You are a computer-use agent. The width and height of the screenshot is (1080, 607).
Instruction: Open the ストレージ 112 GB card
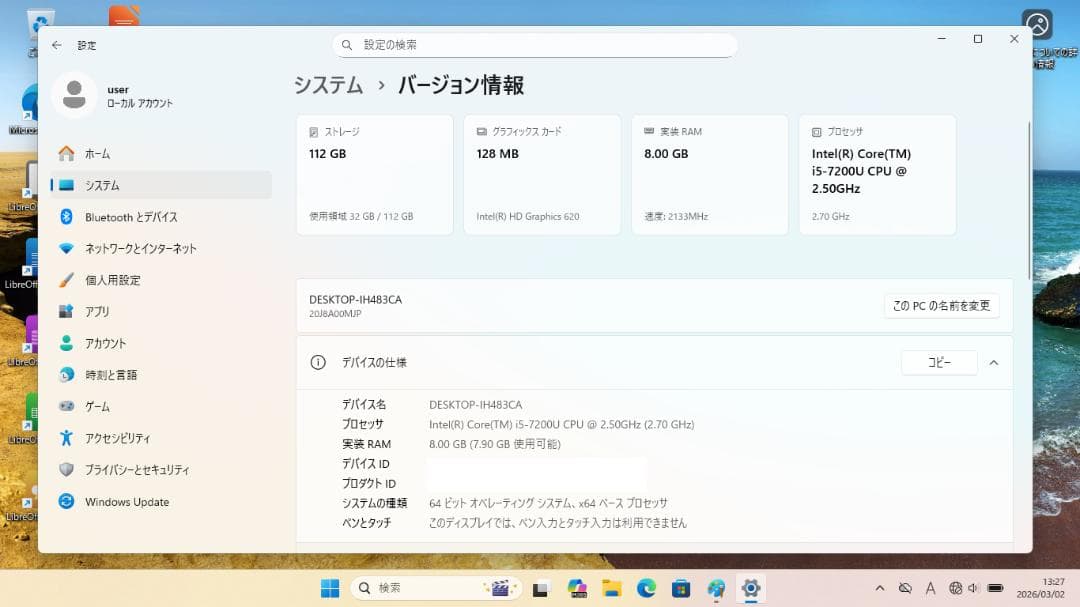tap(375, 175)
